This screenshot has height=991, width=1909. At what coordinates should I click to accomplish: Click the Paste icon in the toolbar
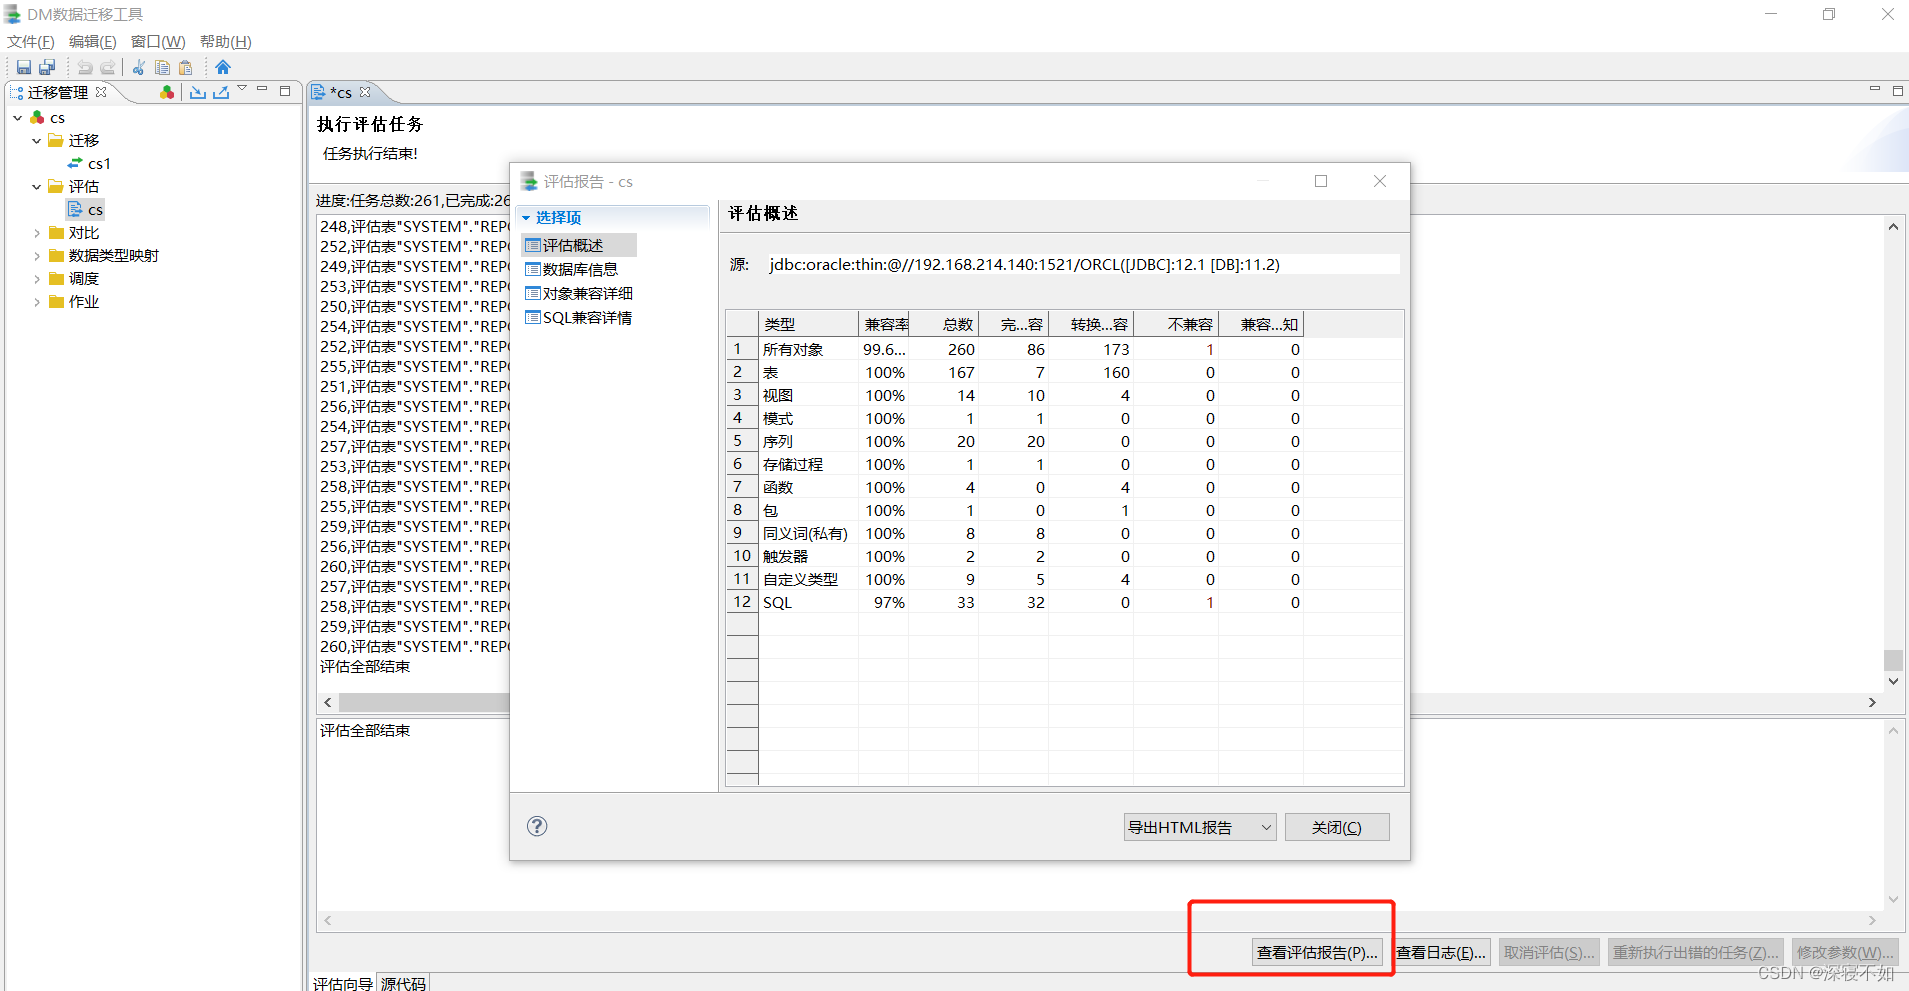click(x=186, y=67)
